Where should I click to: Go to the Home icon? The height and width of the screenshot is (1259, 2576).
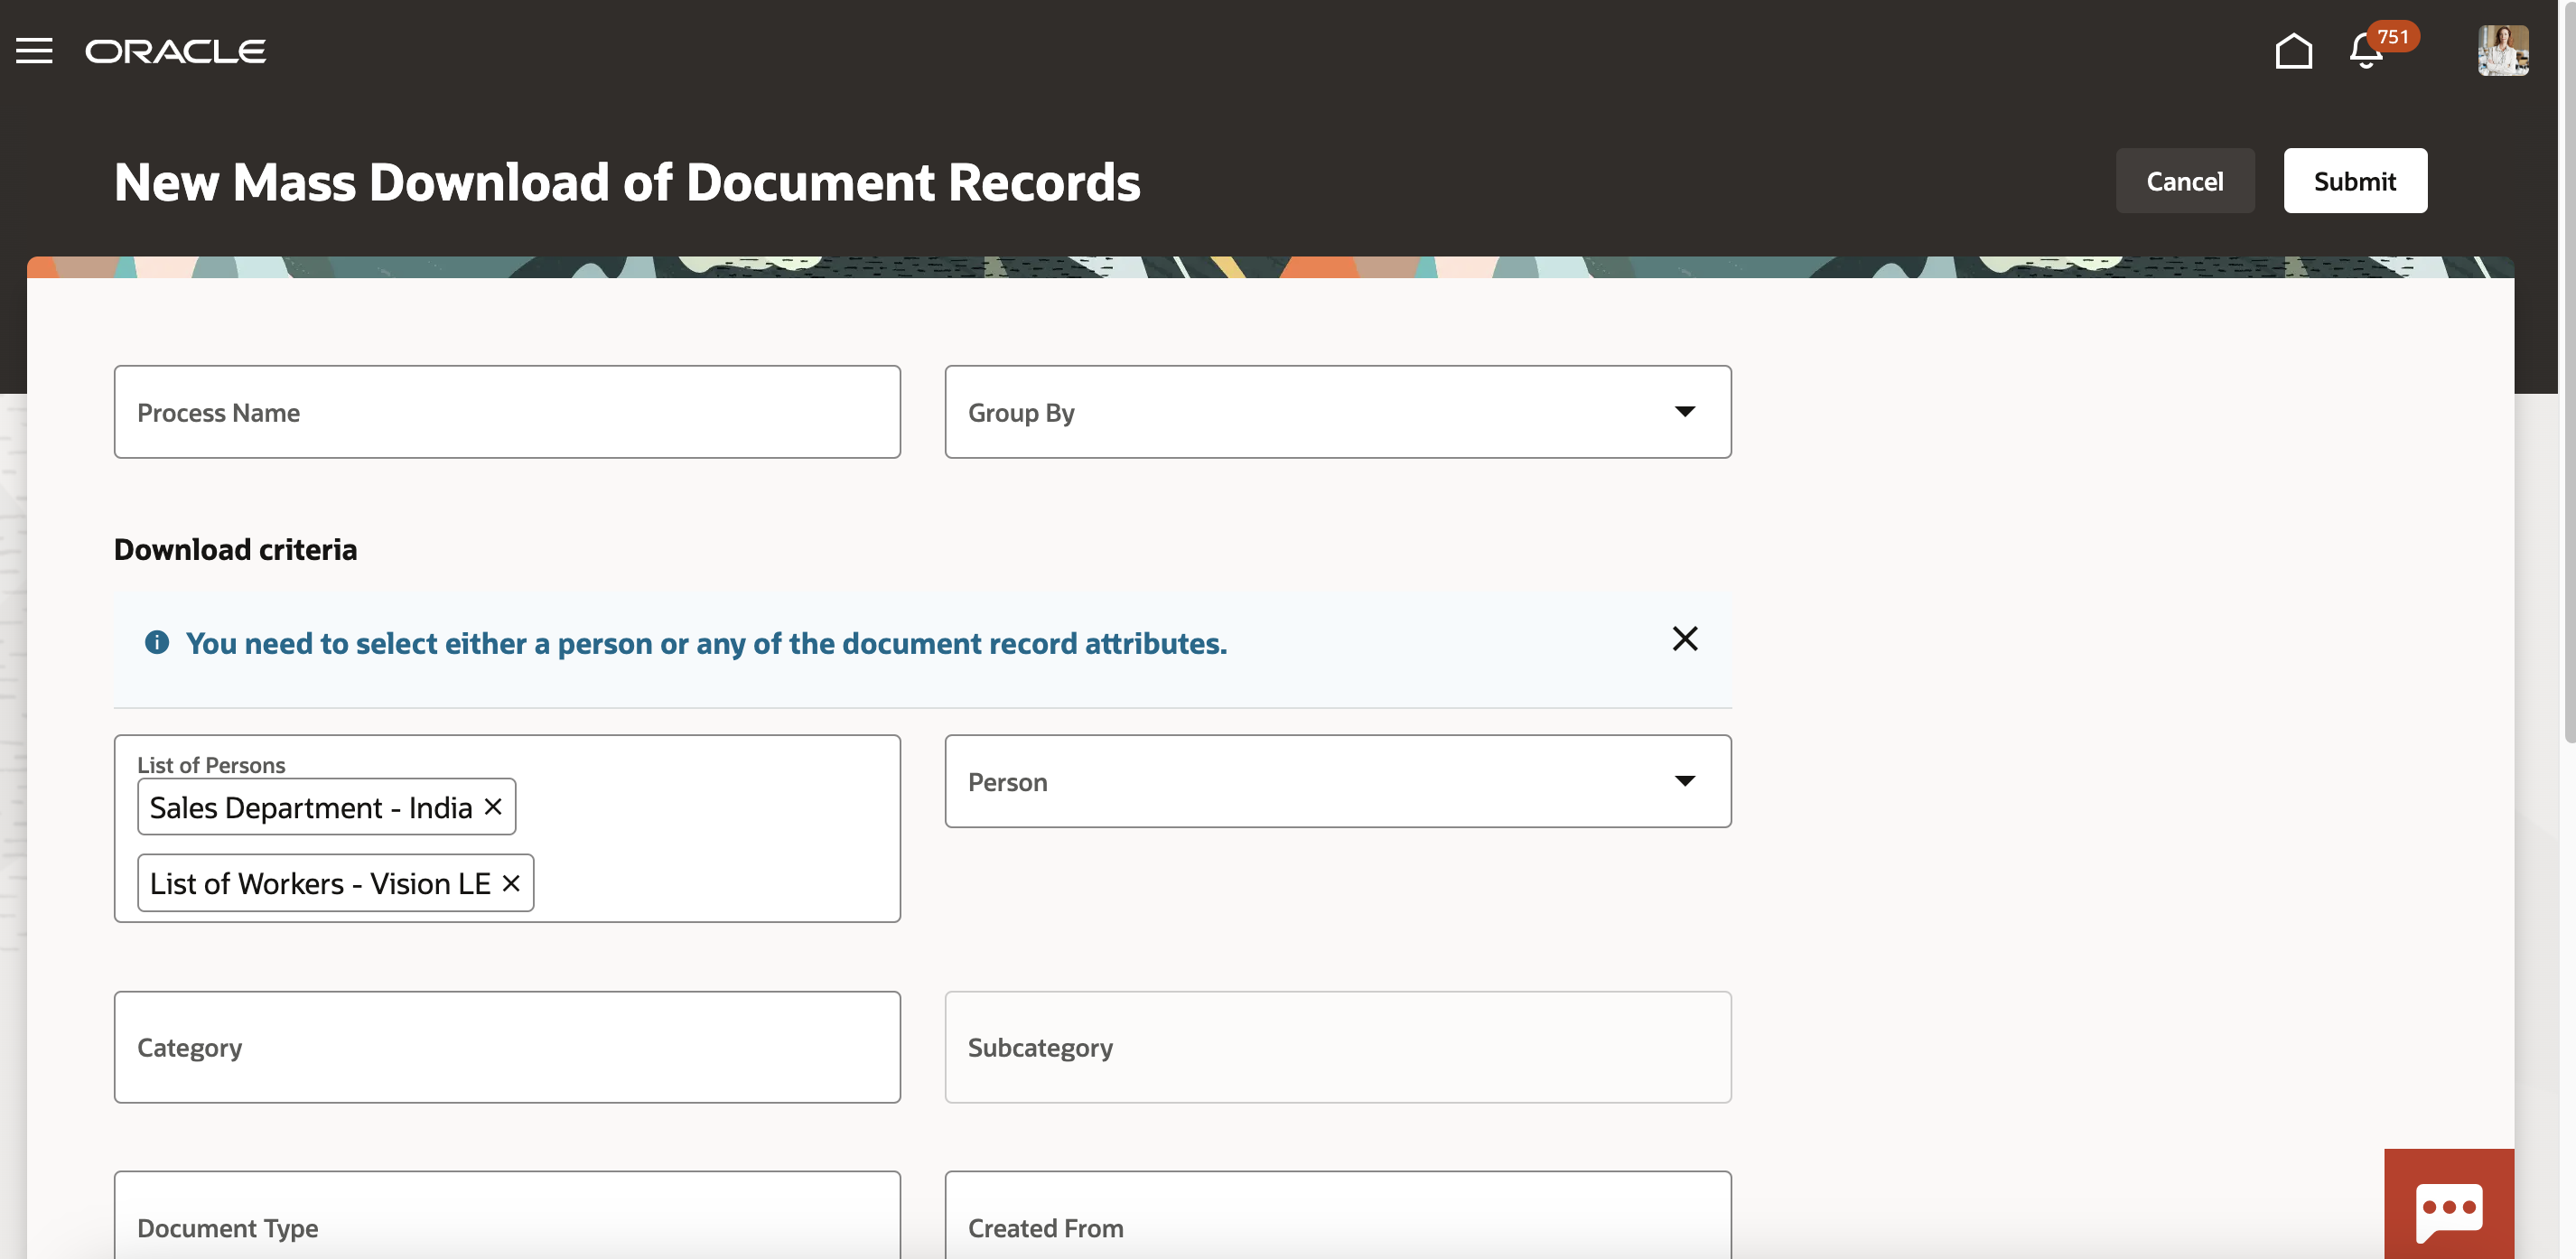[2293, 51]
